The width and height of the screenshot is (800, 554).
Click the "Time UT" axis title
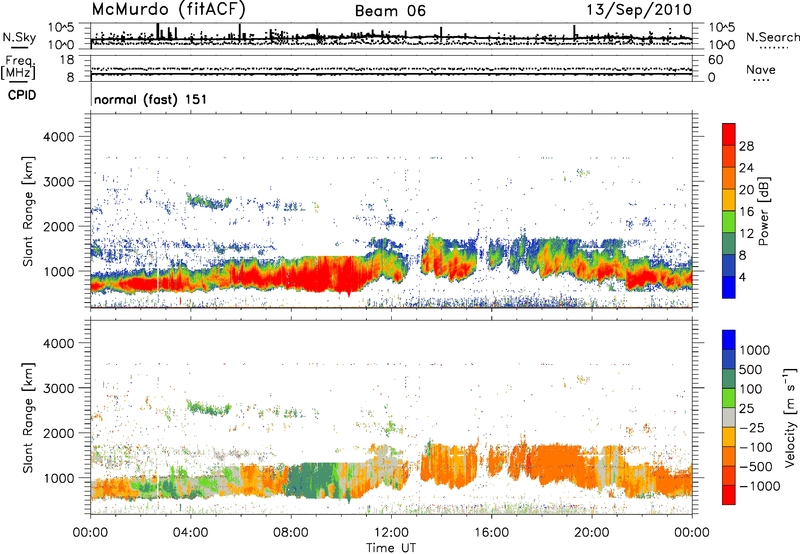[391, 548]
